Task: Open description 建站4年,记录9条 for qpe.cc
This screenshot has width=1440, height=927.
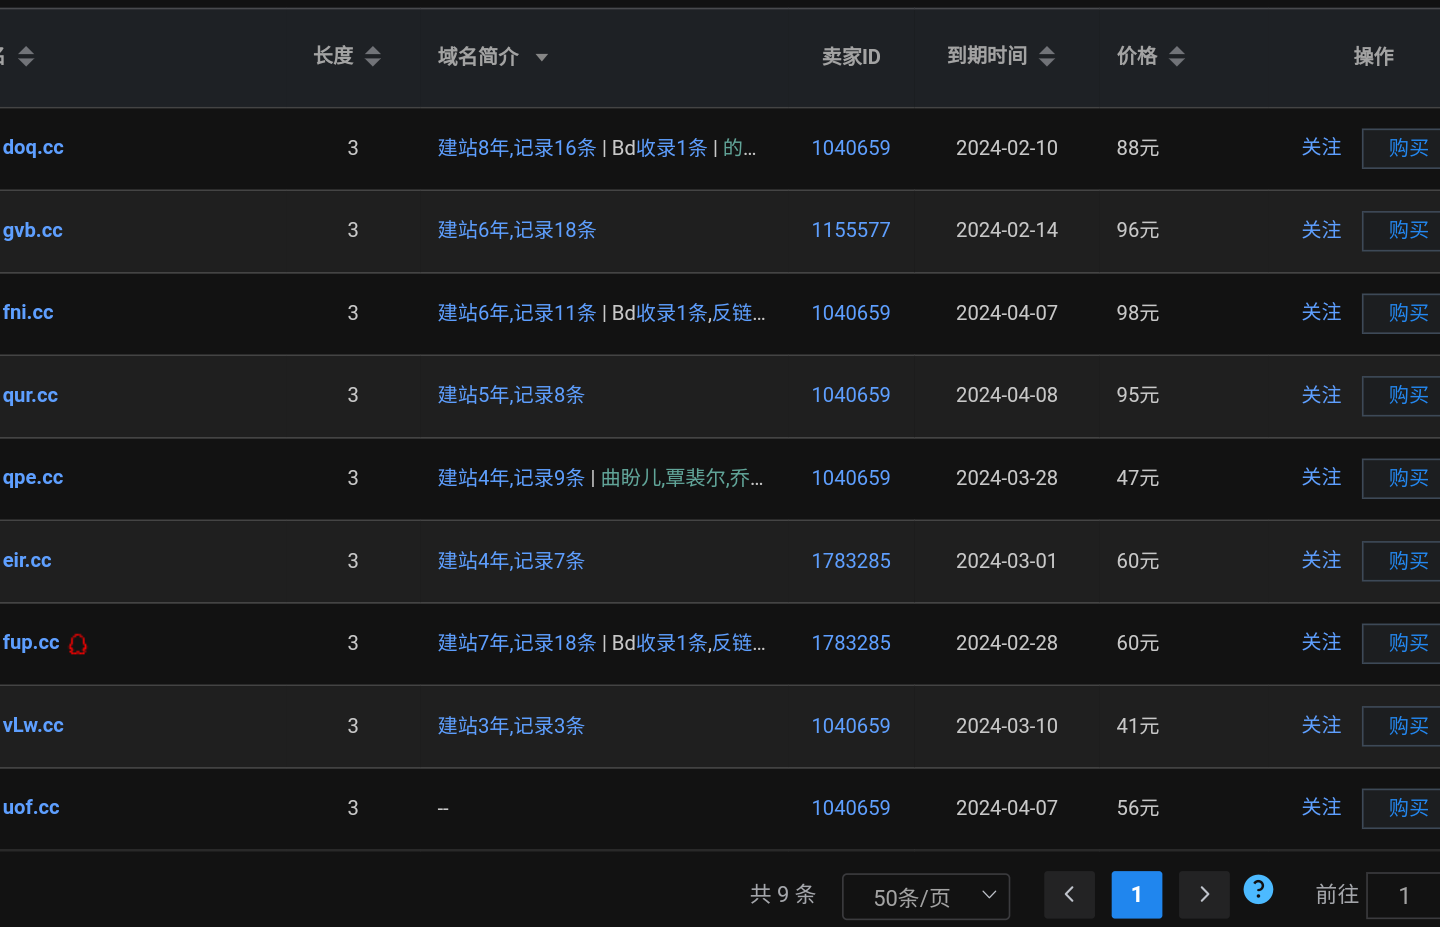Action: (511, 478)
